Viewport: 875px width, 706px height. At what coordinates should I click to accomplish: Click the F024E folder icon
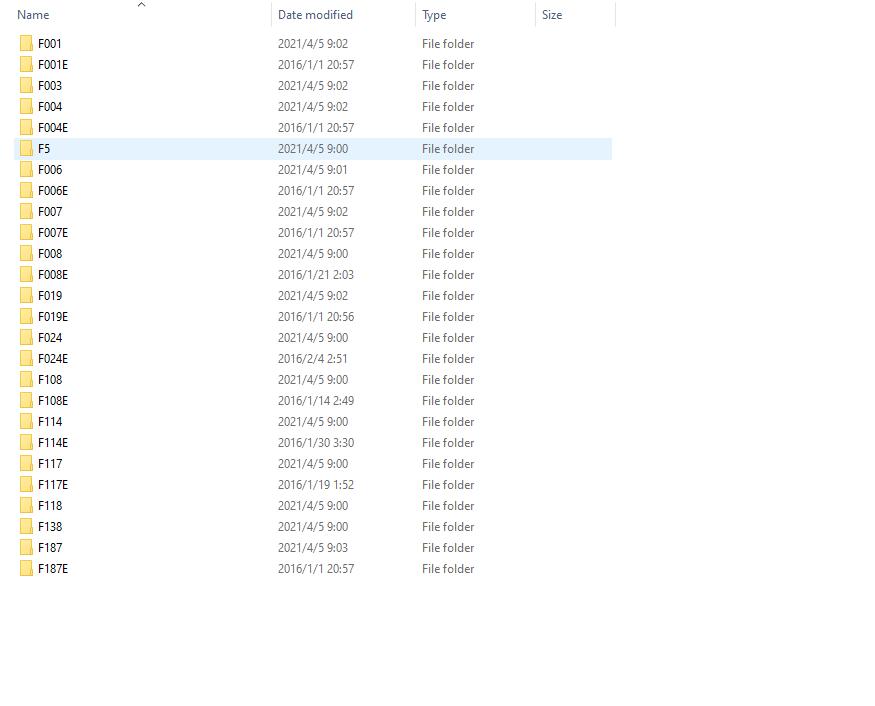pyautogui.click(x=26, y=359)
